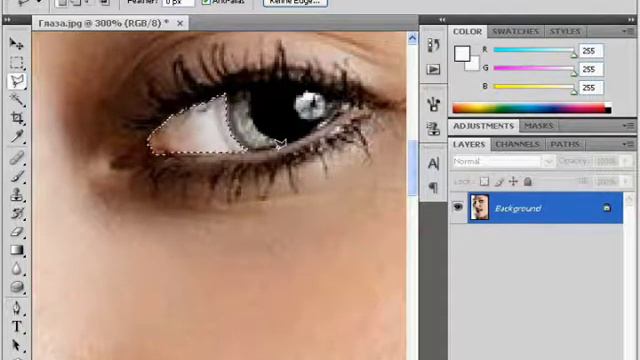Switch to the Swatches tab
Screen dimensions: 640x360
[516, 31]
